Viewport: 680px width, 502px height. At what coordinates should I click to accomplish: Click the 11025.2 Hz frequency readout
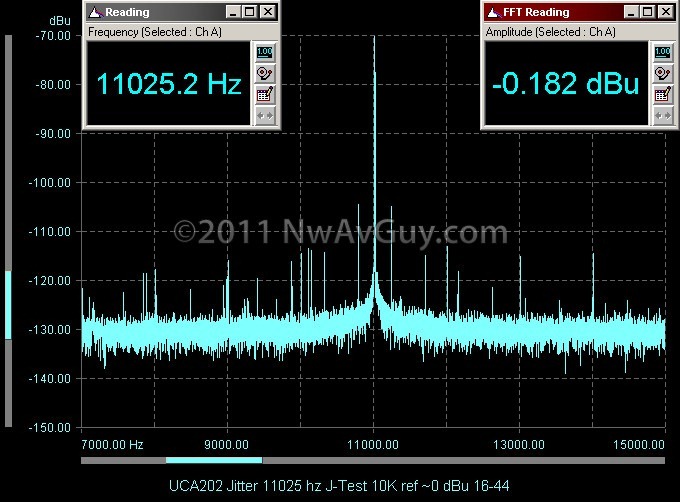[x=169, y=84]
